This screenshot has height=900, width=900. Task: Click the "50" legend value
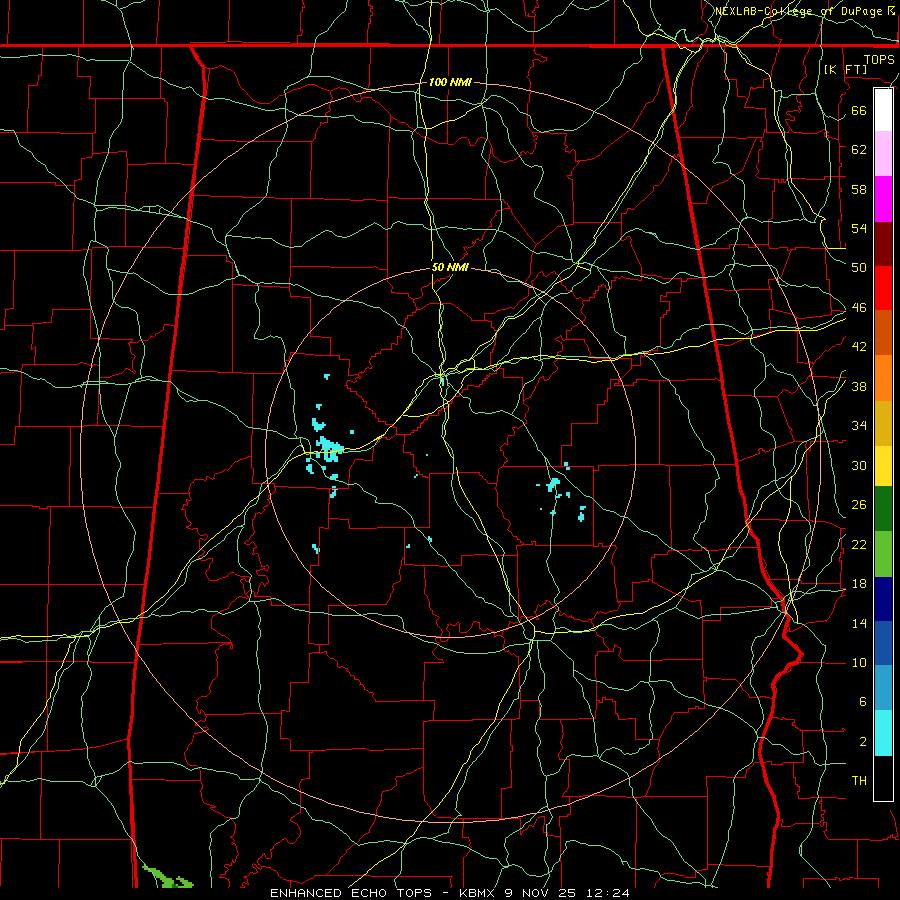(859, 268)
